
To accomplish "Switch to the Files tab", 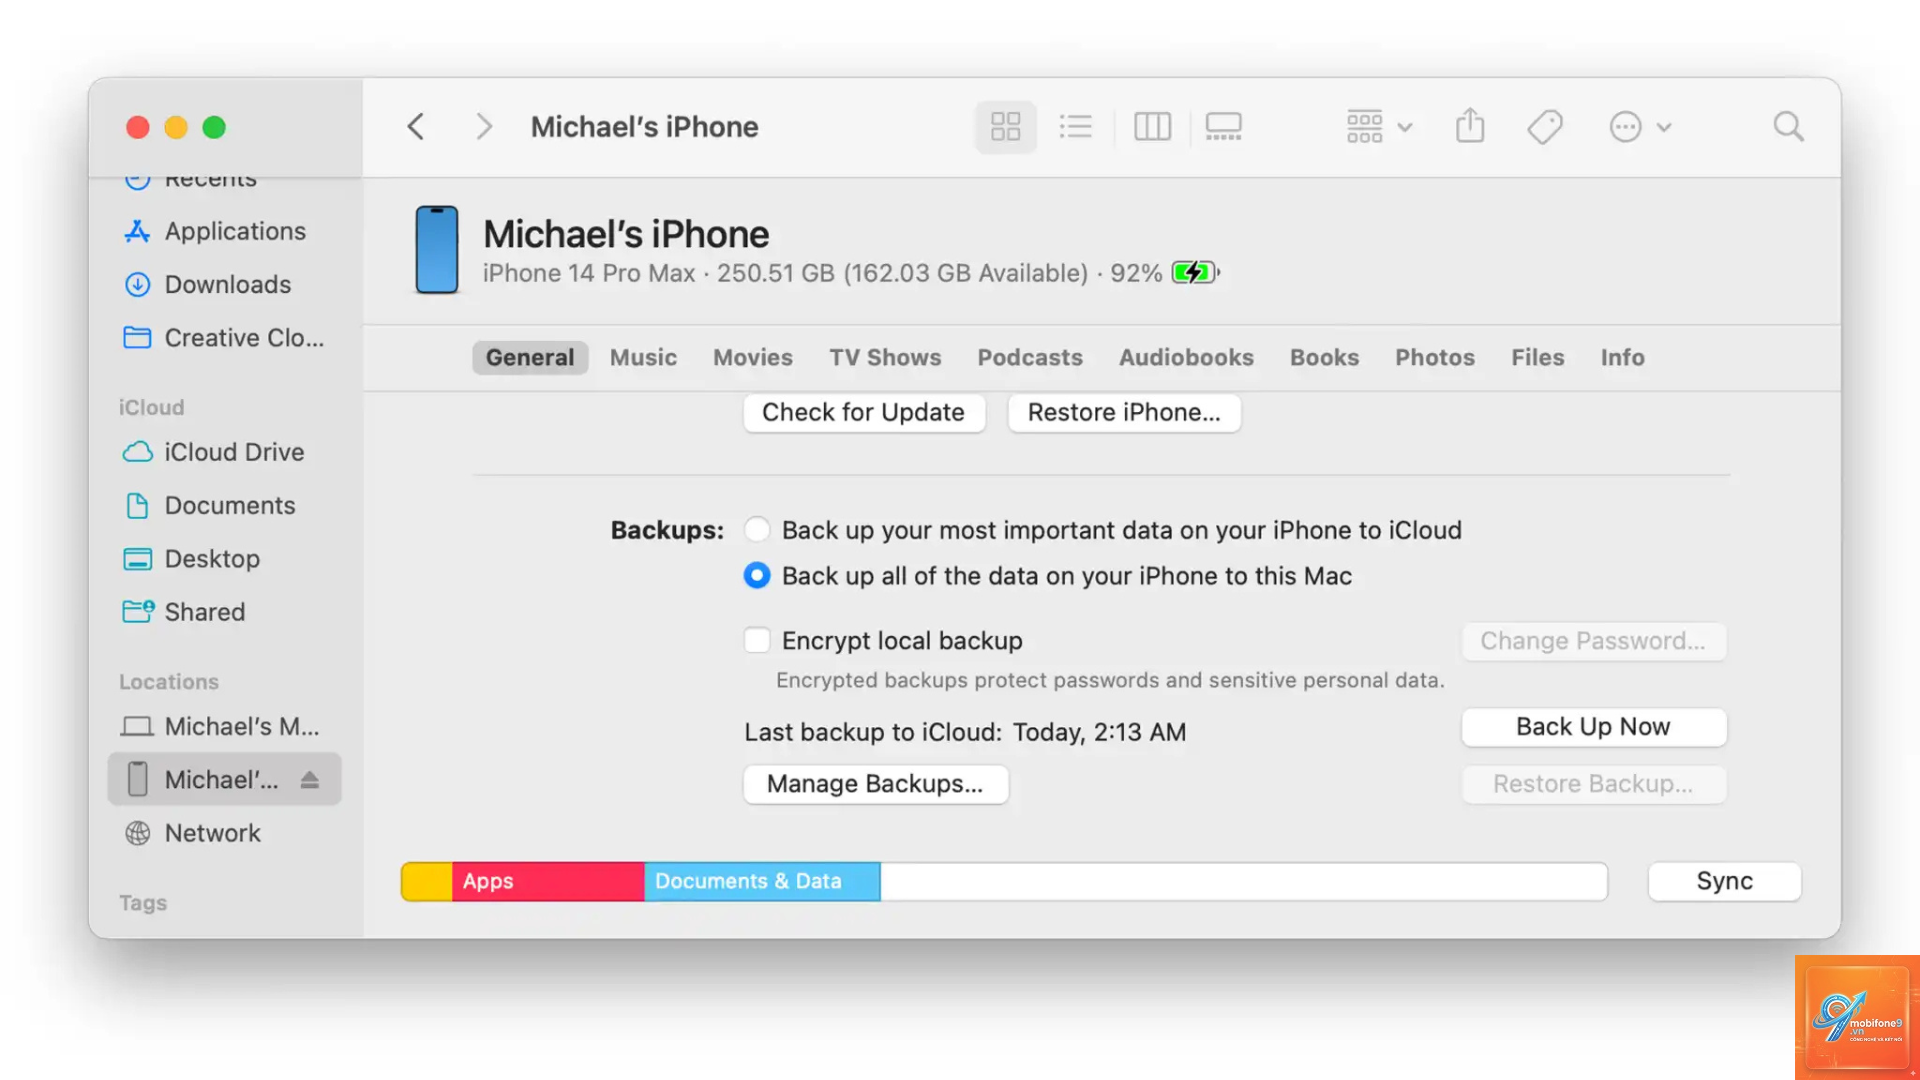I will pyautogui.click(x=1537, y=357).
